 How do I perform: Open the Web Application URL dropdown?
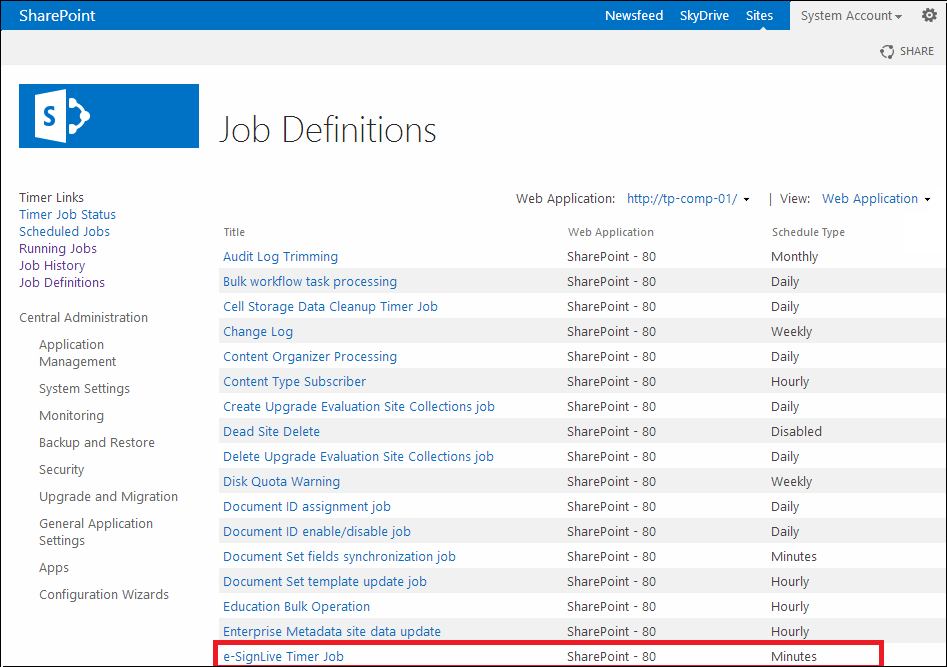688,199
